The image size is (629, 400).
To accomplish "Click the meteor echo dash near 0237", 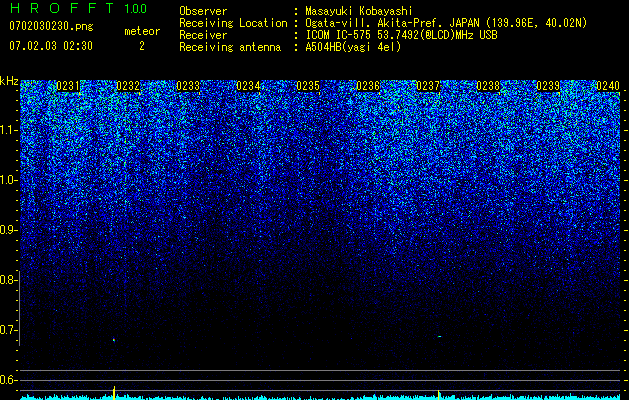I will 439,336.
